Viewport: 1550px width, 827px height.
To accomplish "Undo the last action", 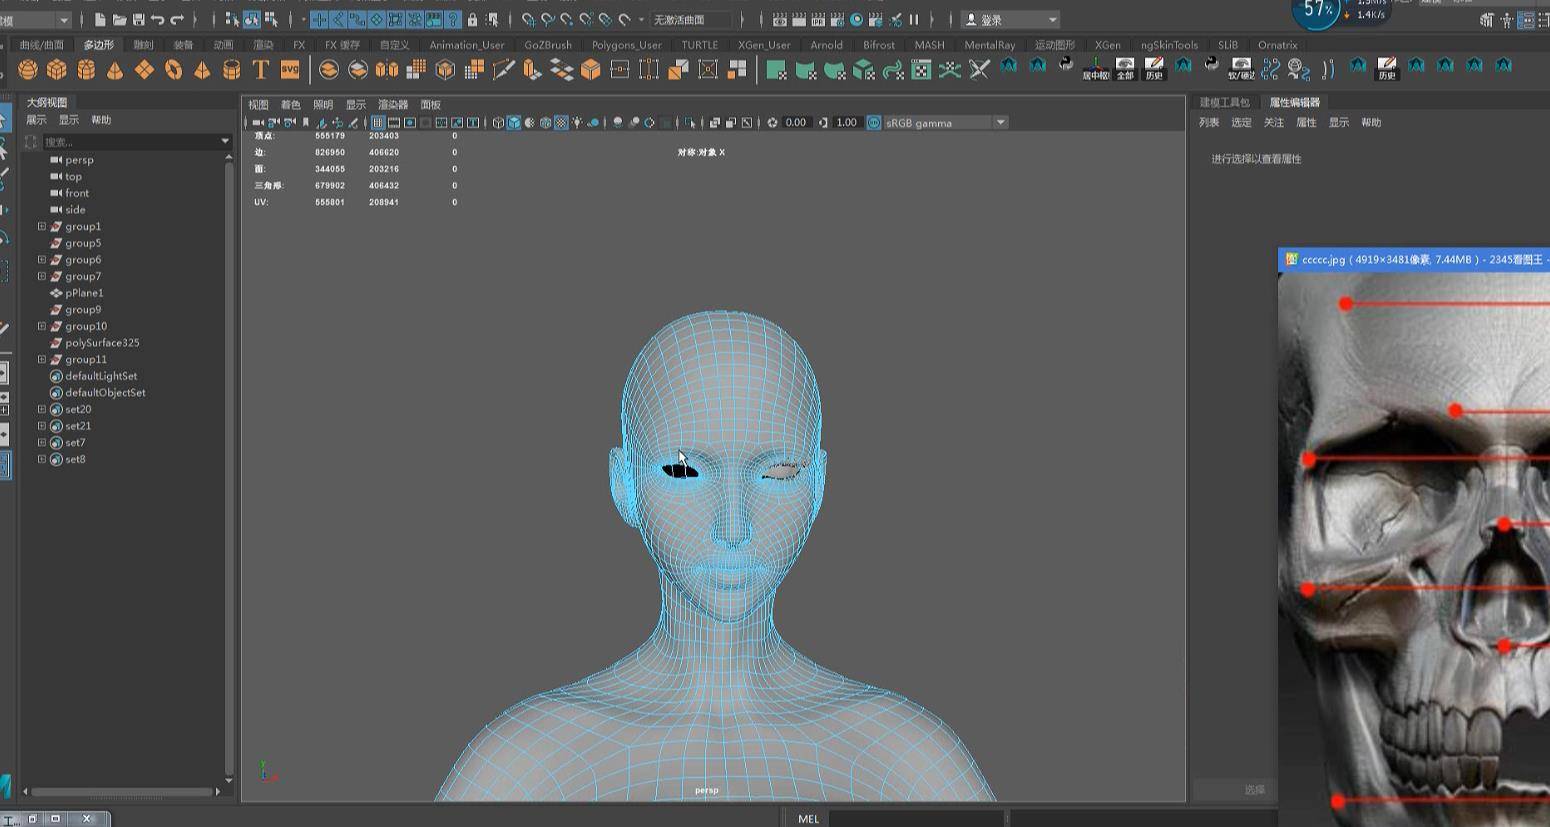I will (x=157, y=19).
